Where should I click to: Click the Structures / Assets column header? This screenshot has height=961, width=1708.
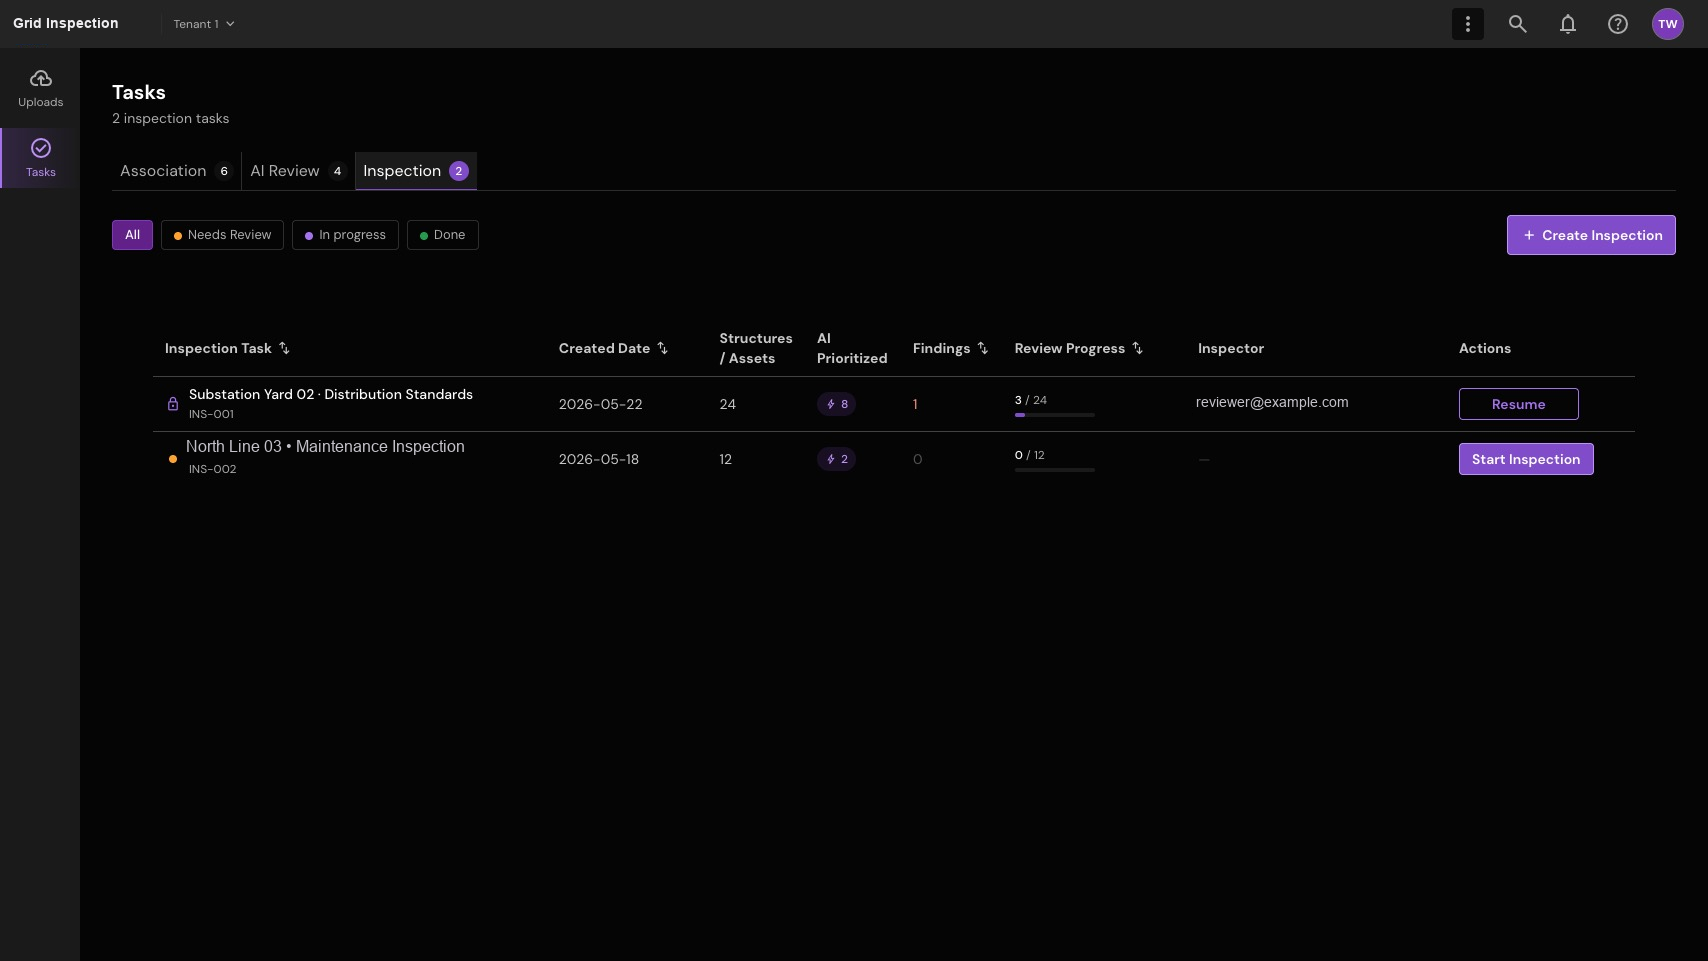click(x=756, y=348)
